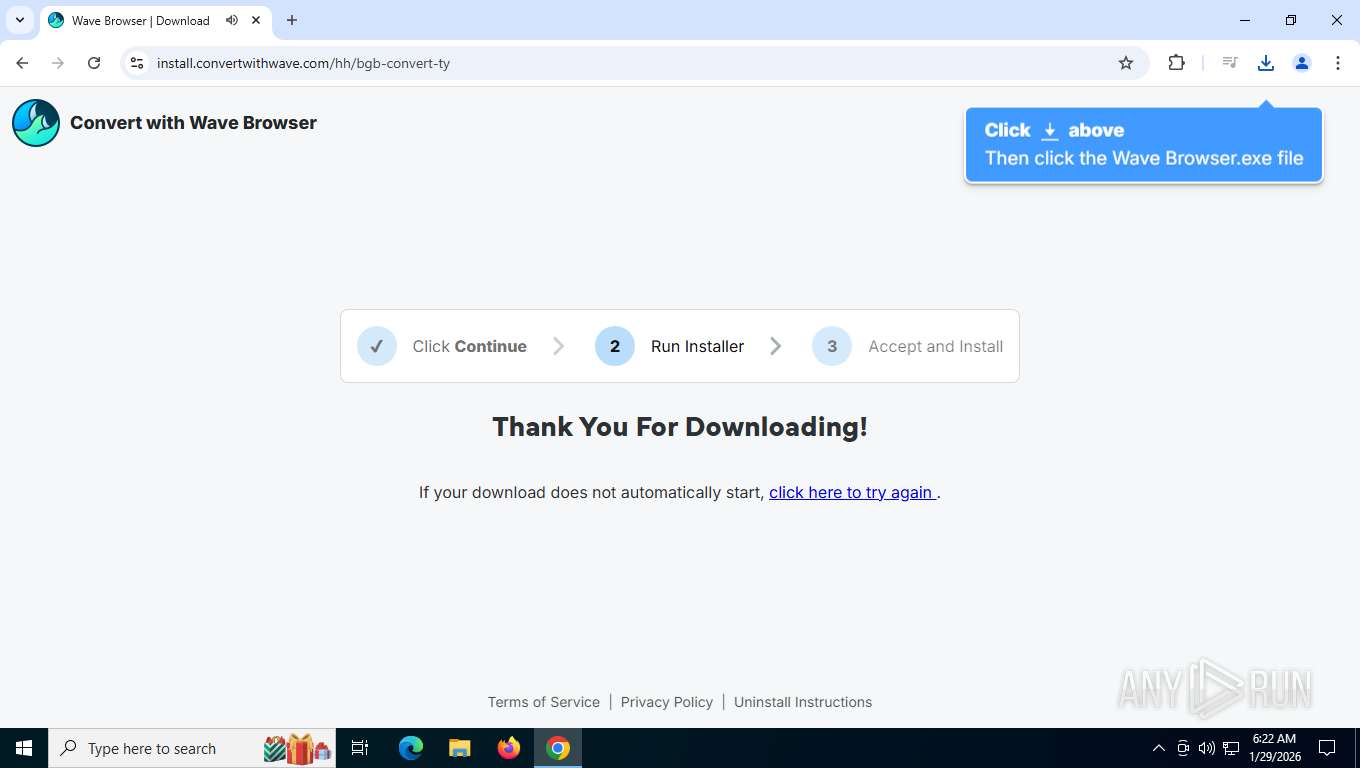Open Terms of Service link
1360x768 pixels.
pos(544,702)
